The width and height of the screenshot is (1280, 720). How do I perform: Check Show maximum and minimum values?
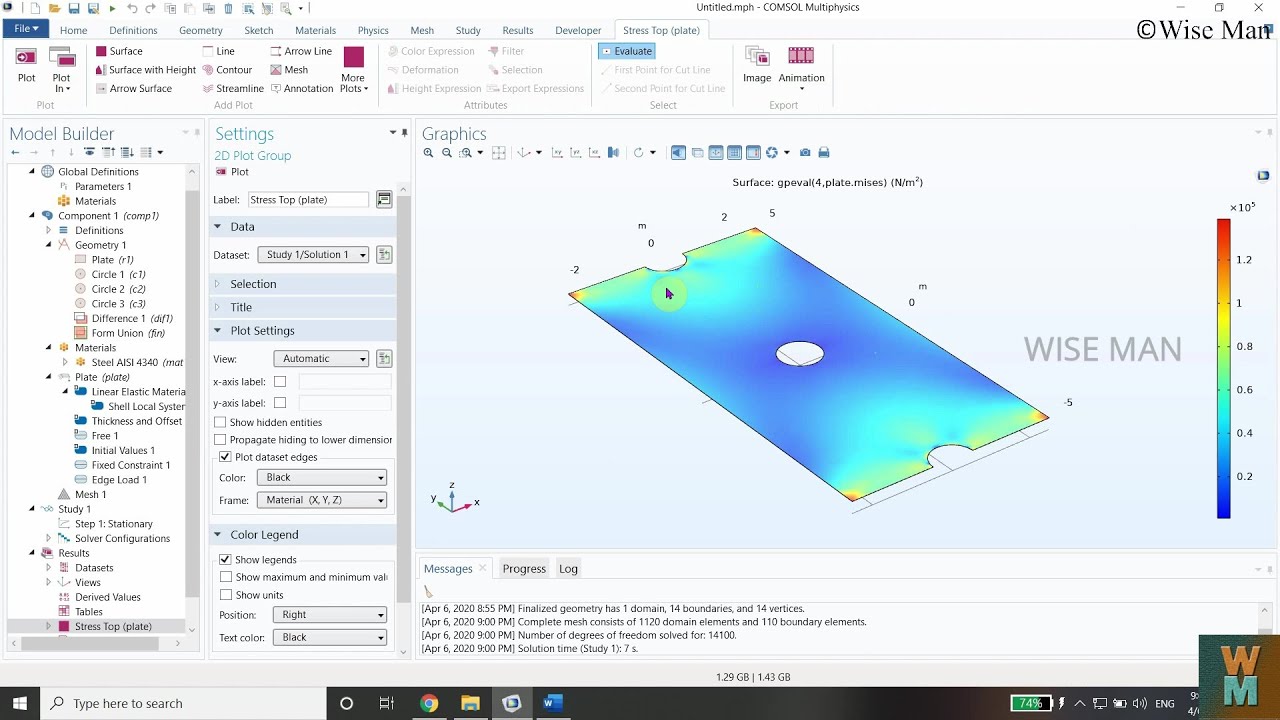point(225,577)
